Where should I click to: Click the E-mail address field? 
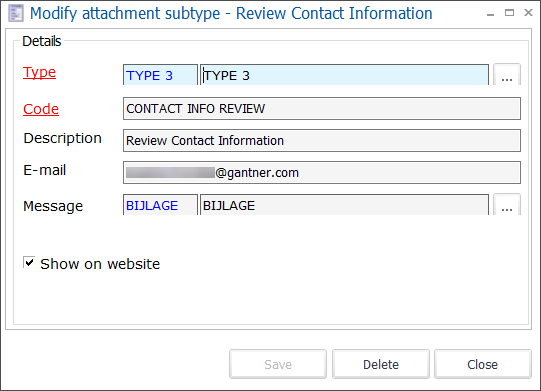(x=322, y=172)
